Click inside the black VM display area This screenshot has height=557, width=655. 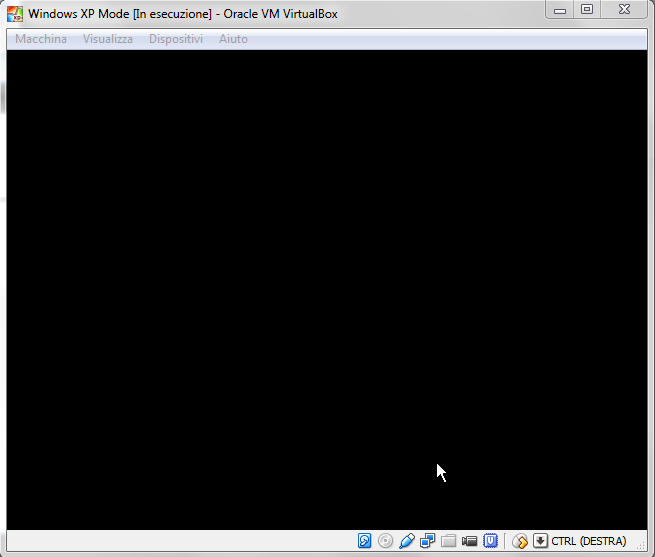click(x=326, y=289)
